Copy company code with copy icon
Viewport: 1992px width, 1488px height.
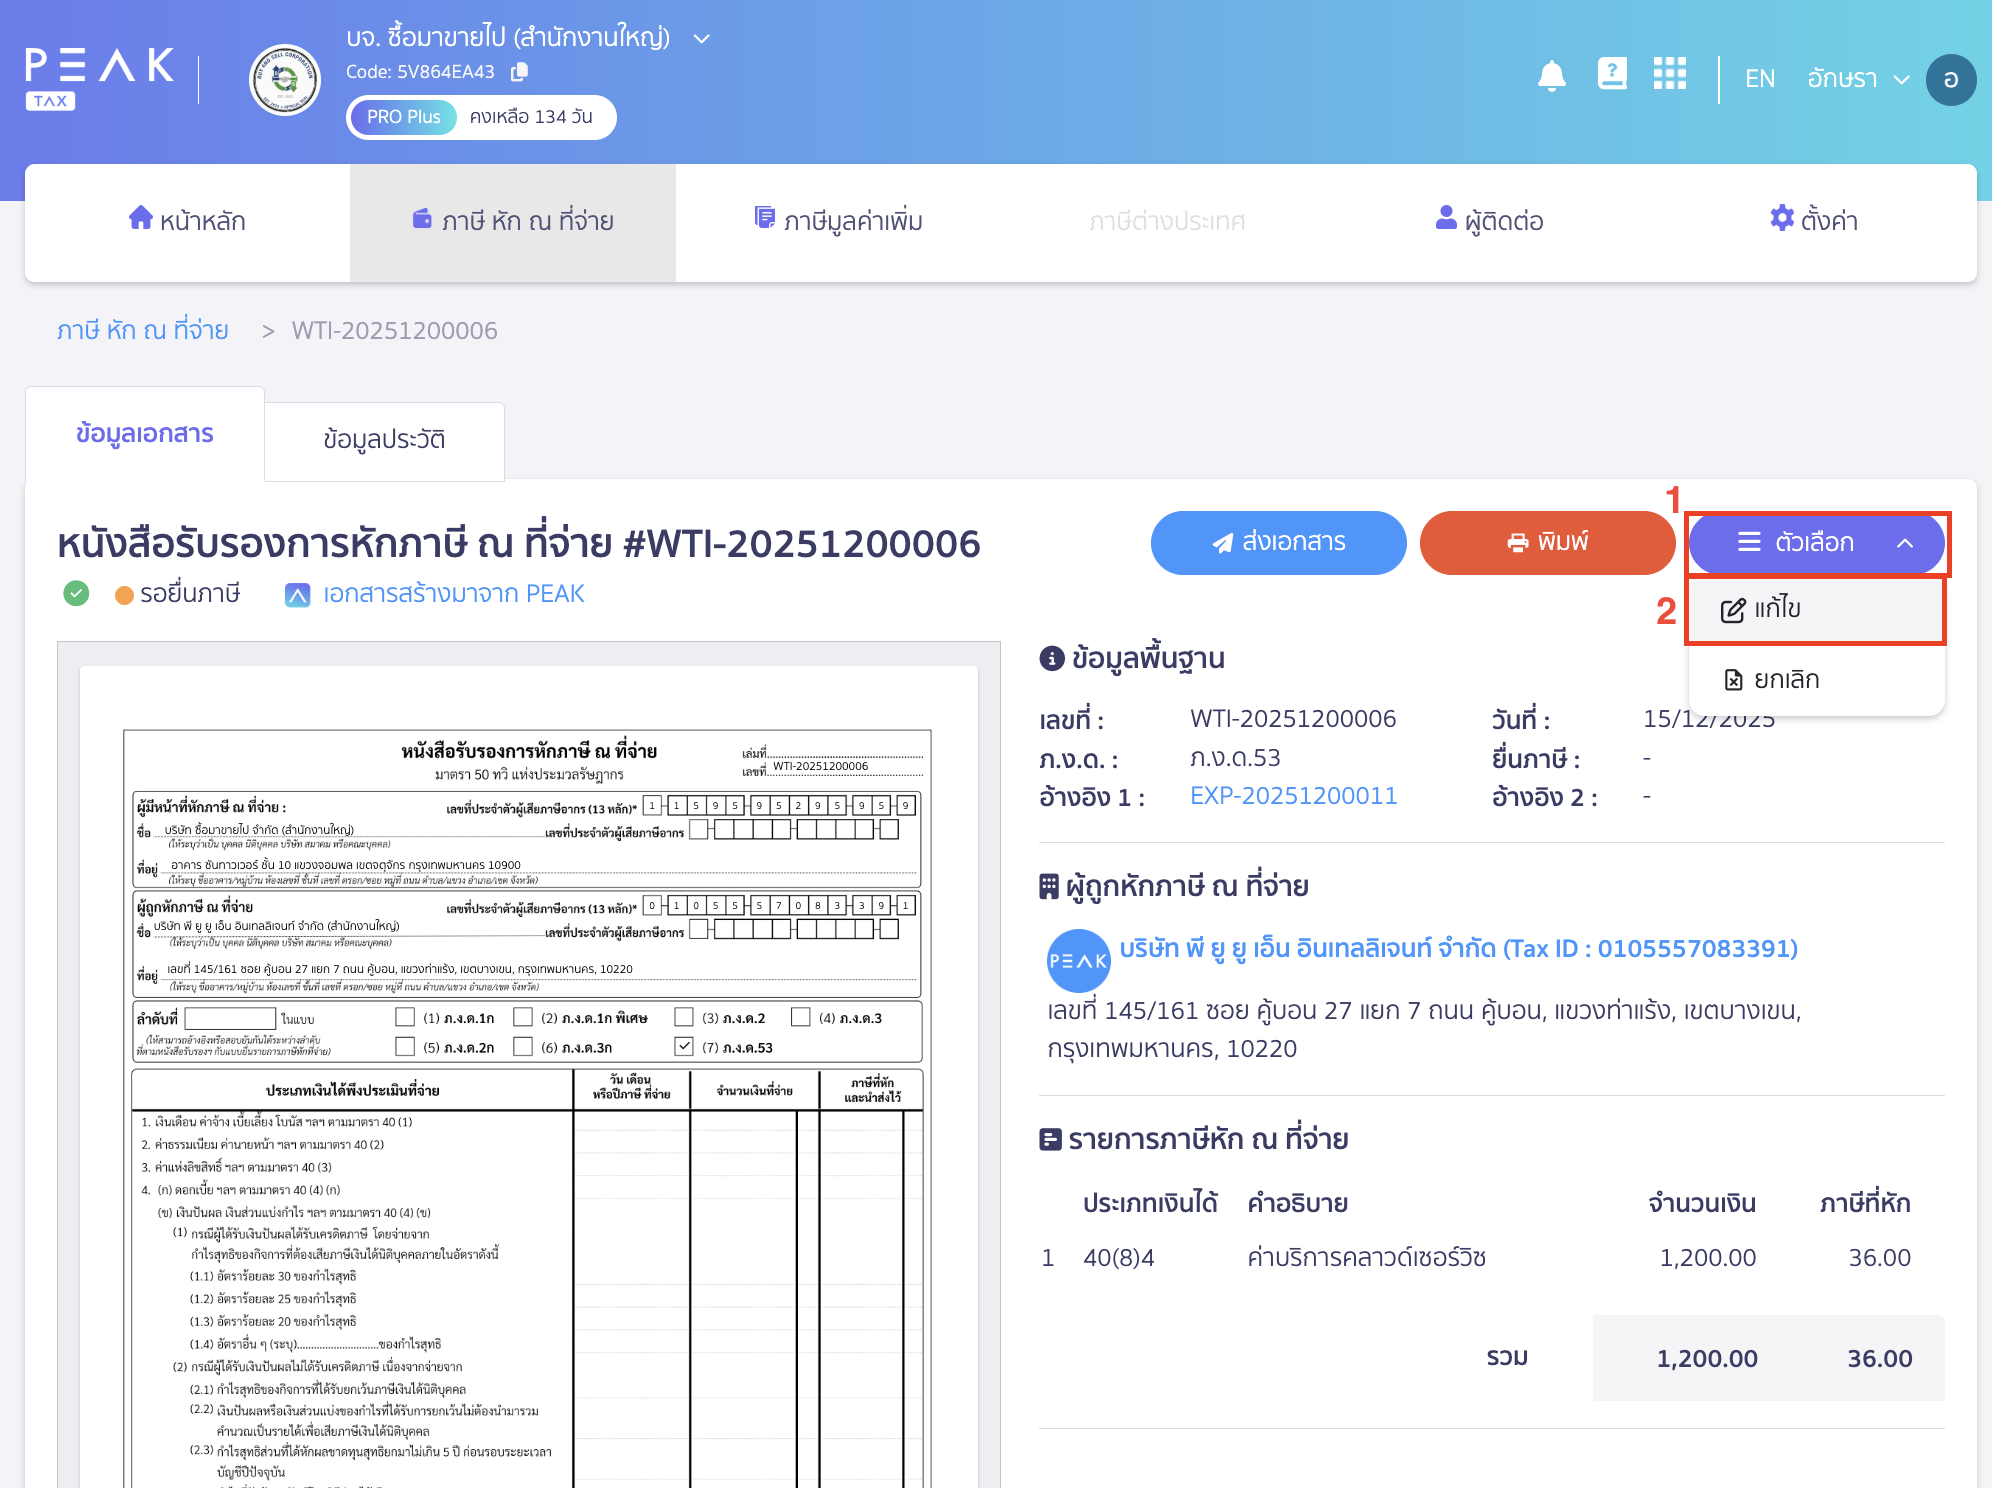pos(519,72)
